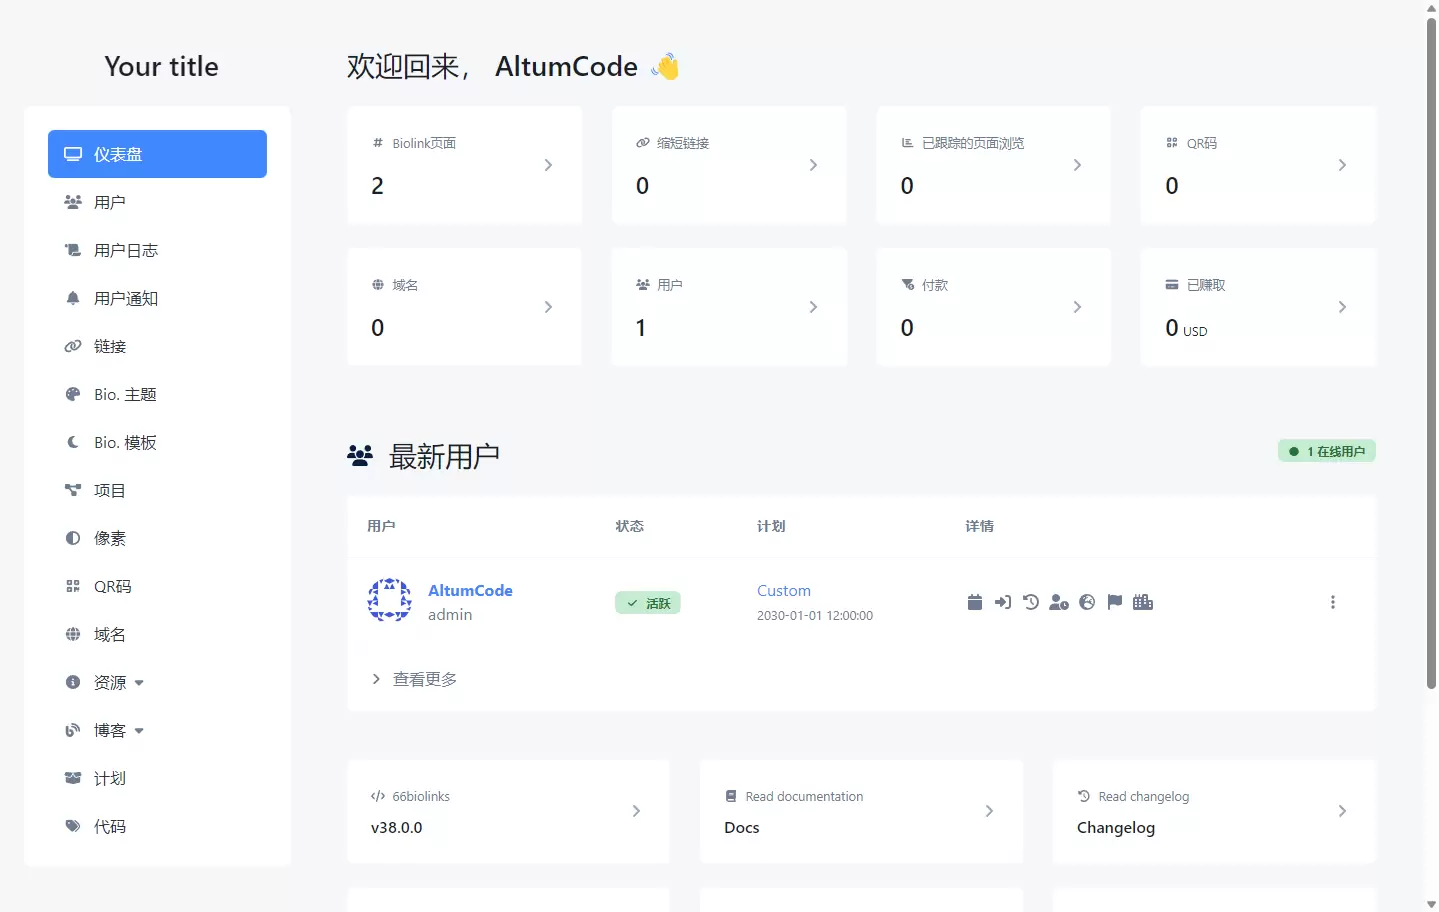Open the 缩短链接 stat card chevron

pyautogui.click(x=813, y=165)
